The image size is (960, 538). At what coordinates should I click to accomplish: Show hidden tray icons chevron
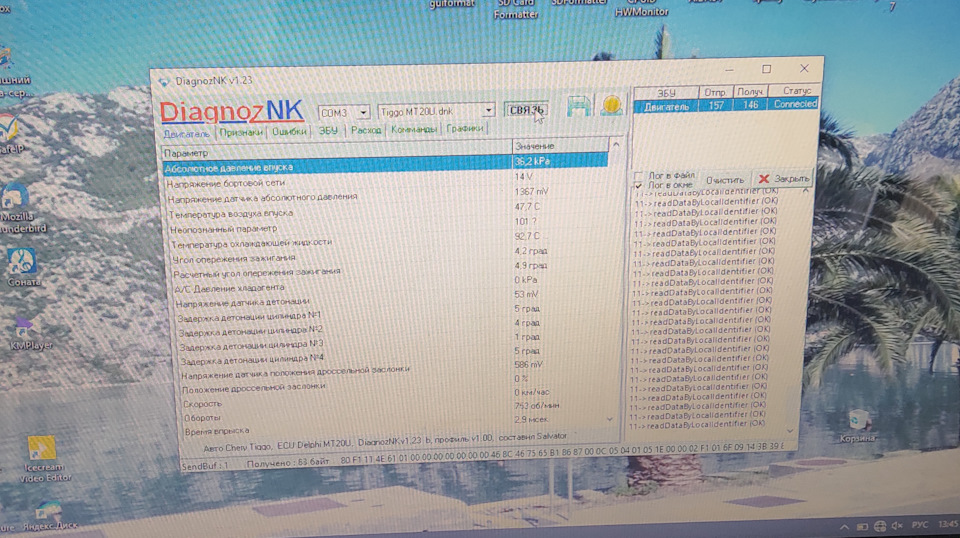[845, 527]
